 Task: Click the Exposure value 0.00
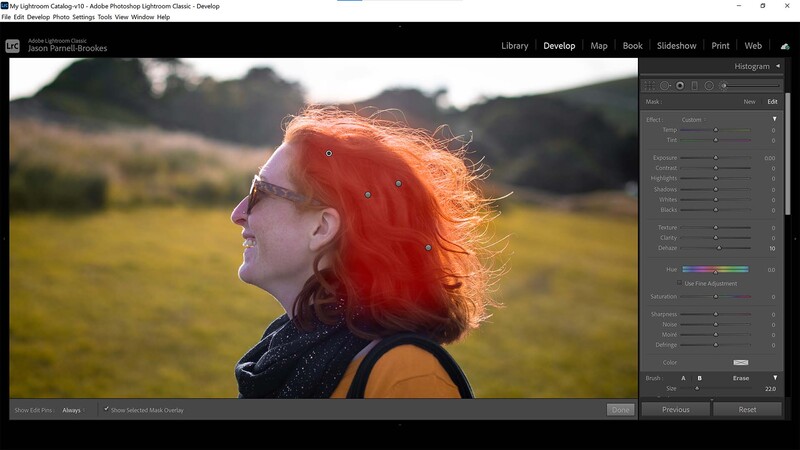(769, 158)
